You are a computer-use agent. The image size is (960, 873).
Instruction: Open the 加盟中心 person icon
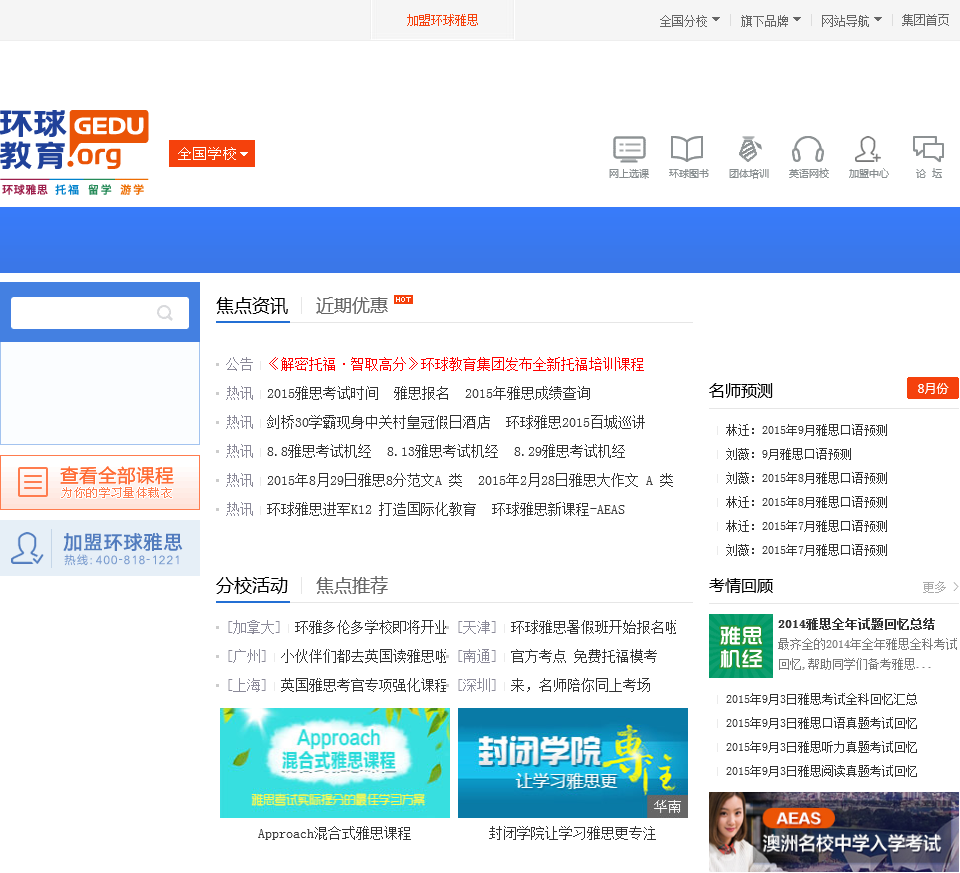pyautogui.click(x=868, y=157)
